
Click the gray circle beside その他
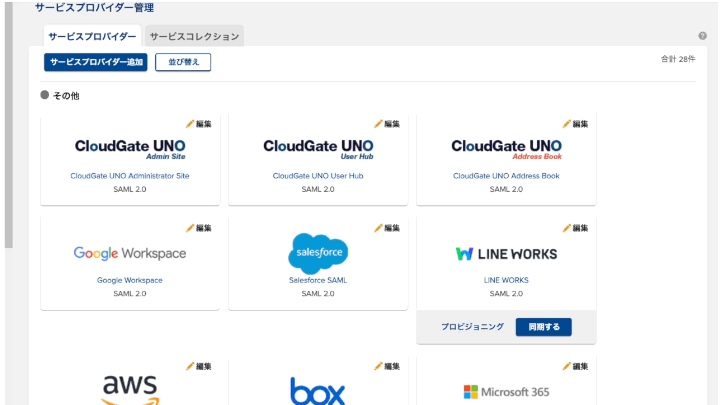(x=45, y=95)
